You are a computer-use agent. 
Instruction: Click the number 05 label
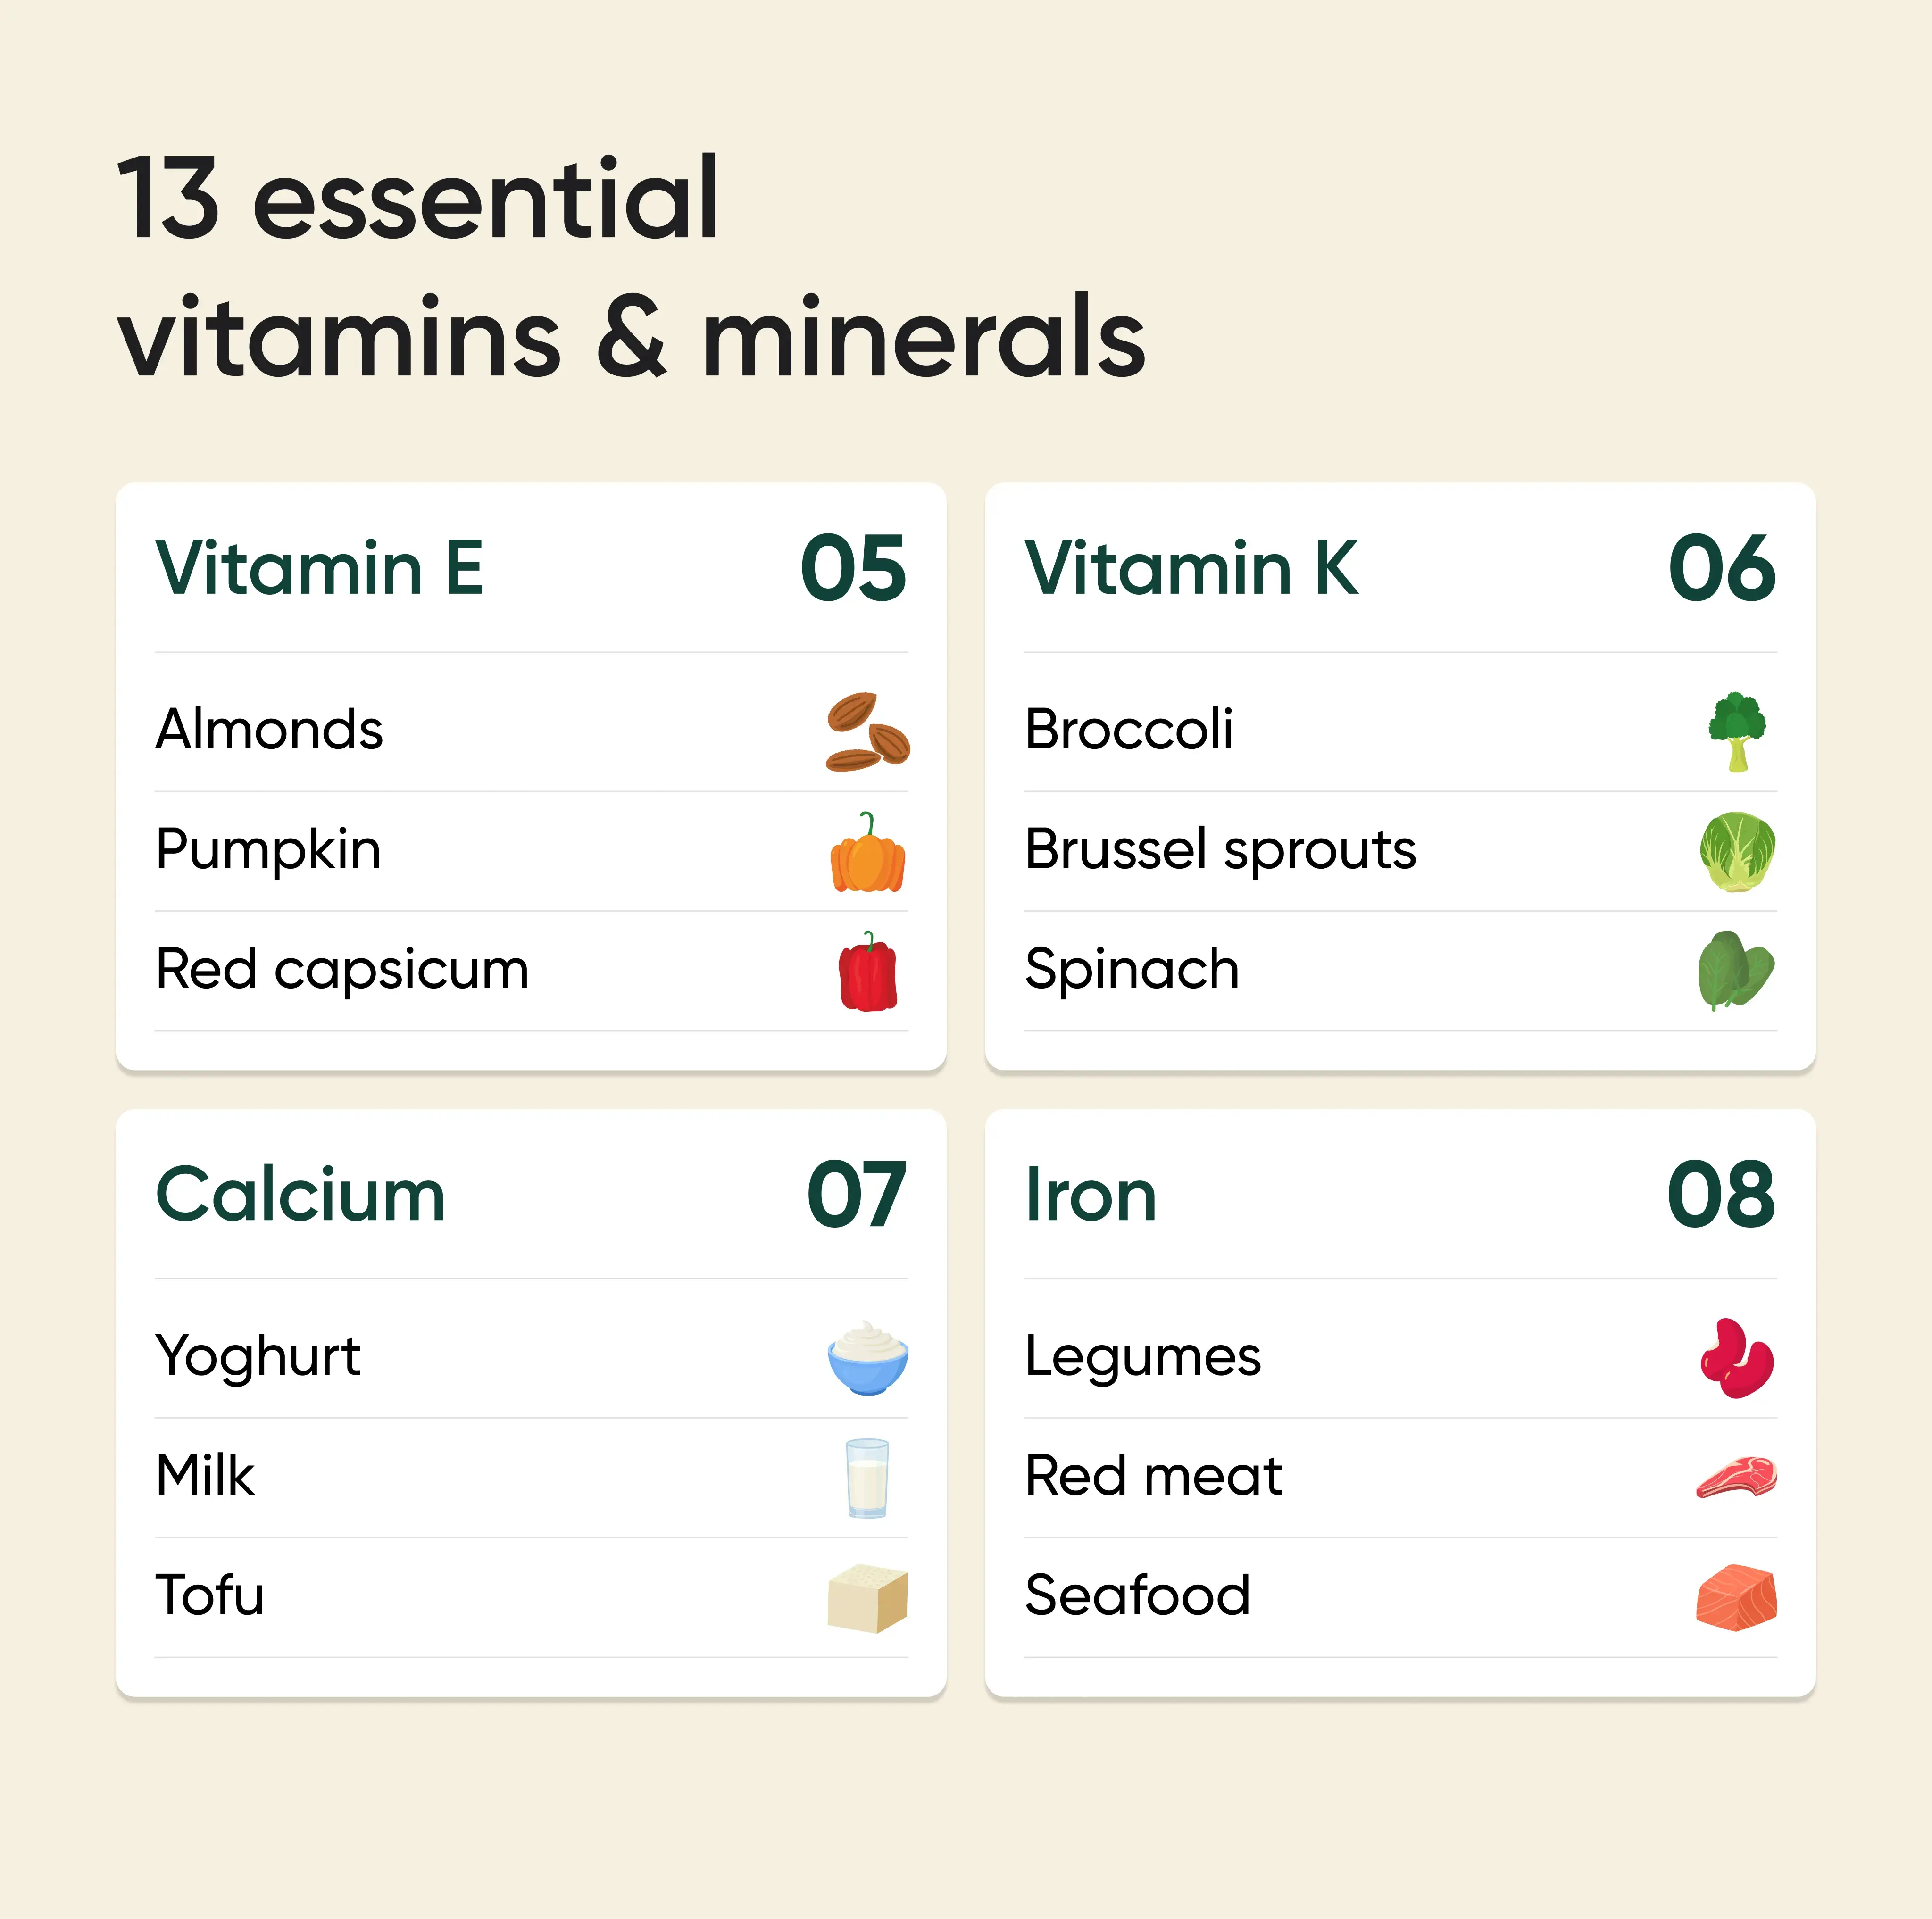tap(853, 568)
